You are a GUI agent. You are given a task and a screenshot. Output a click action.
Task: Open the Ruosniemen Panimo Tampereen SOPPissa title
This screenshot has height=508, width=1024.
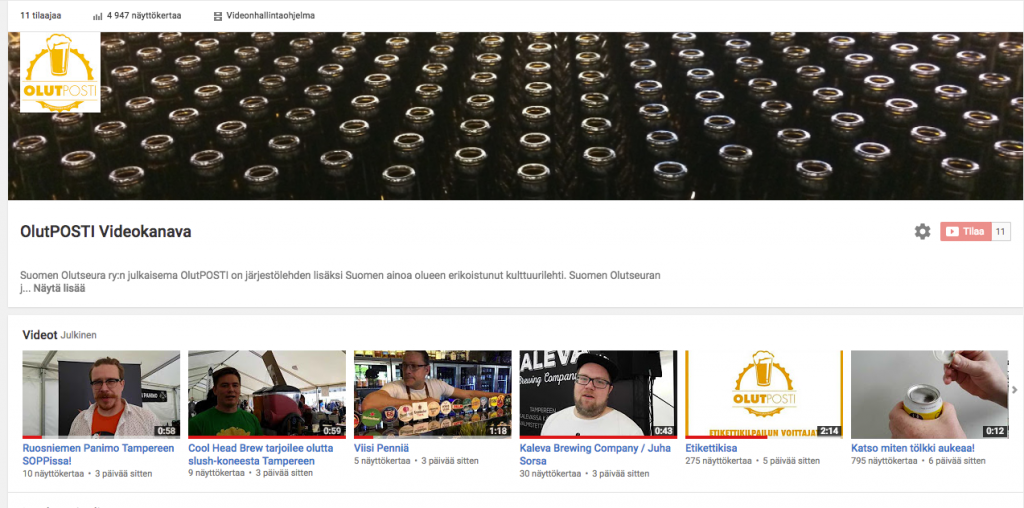[99, 454]
